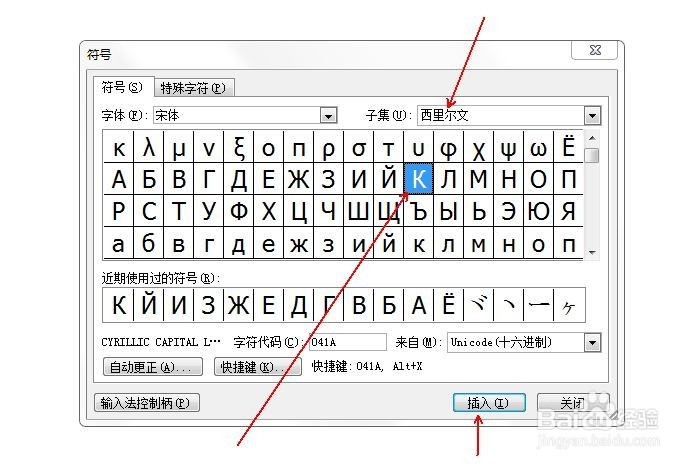700x466 pixels.
Task: Select the highlighted capital К in the grid
Action: [418, 179]
